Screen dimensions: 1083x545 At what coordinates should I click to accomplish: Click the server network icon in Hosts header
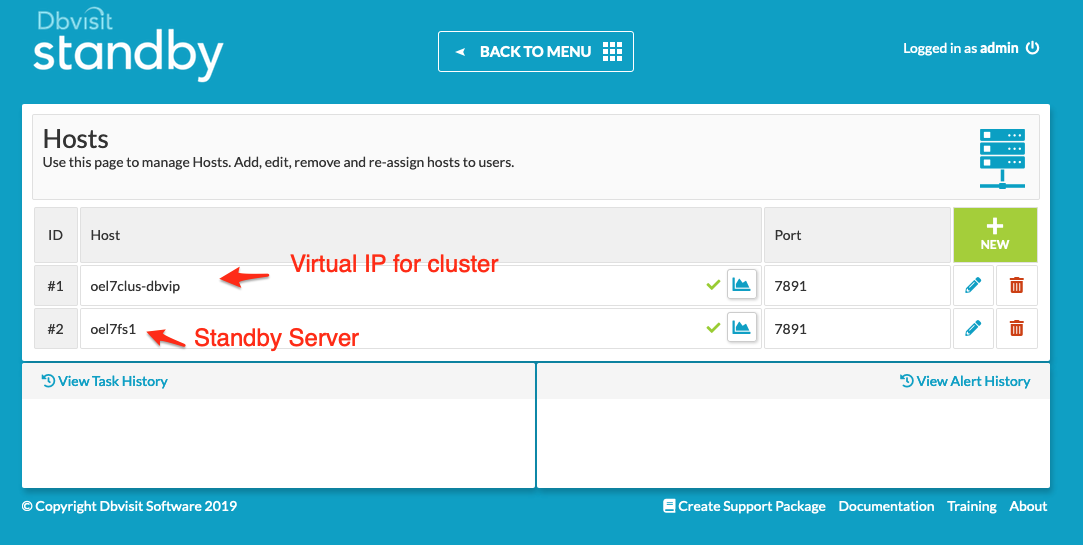(1001, 158)
